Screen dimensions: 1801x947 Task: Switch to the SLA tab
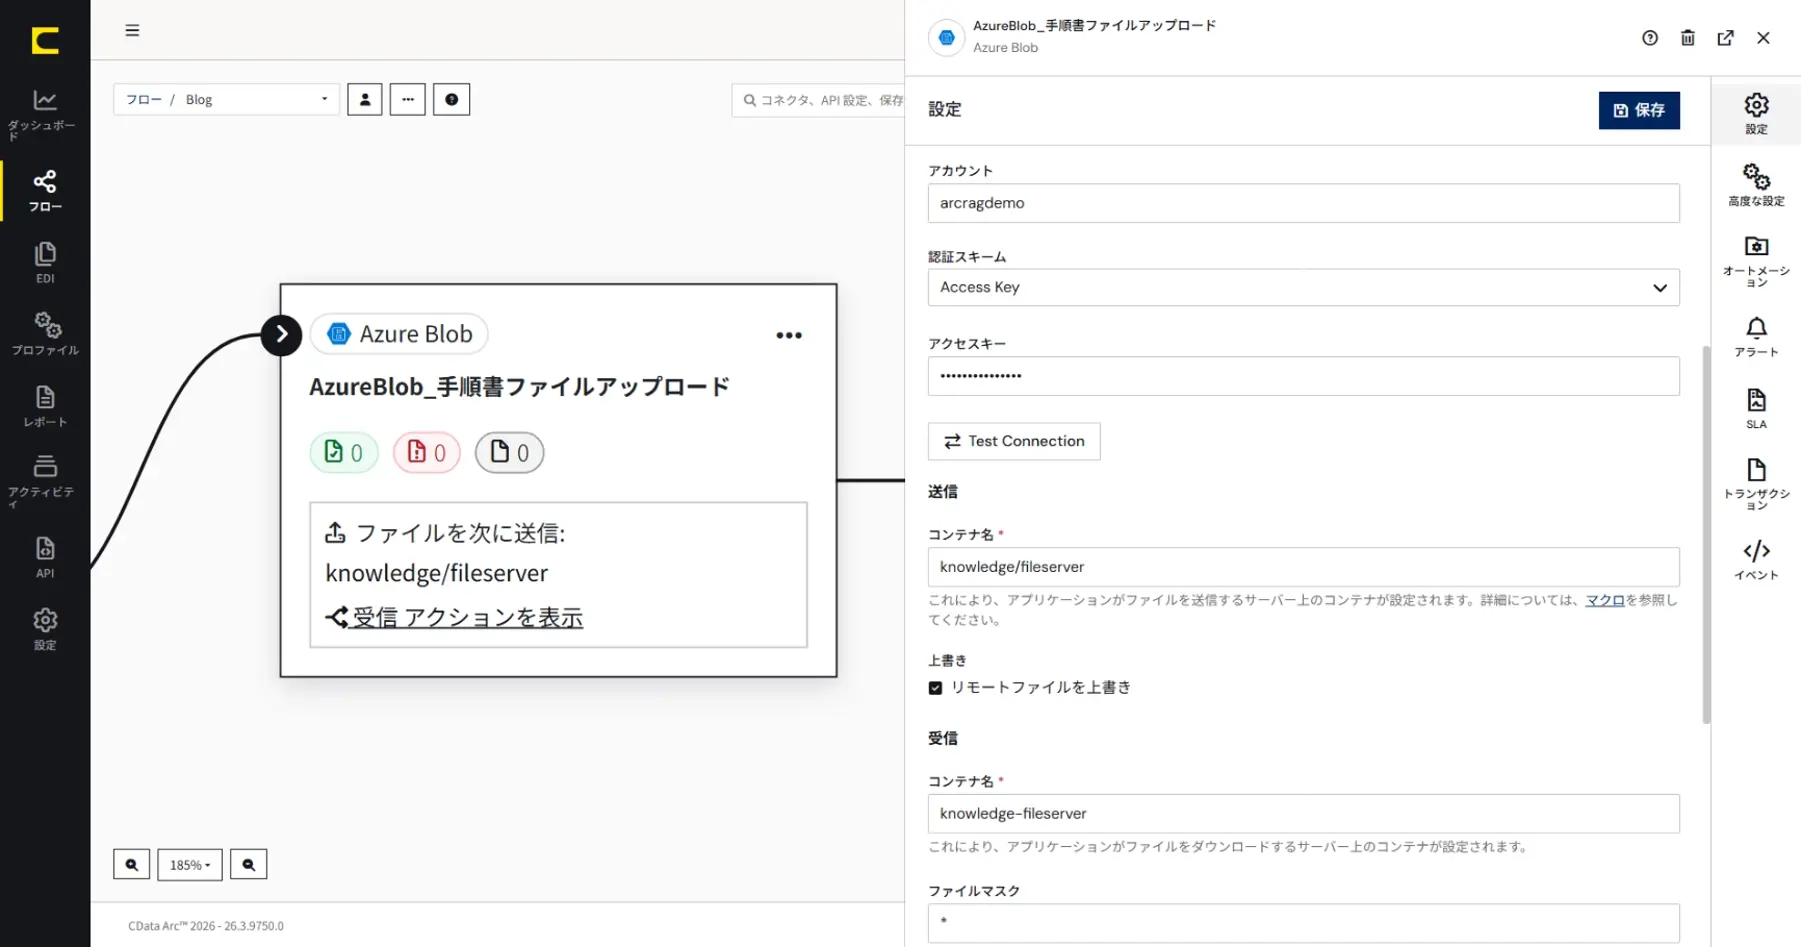[x=1756, y=409]
